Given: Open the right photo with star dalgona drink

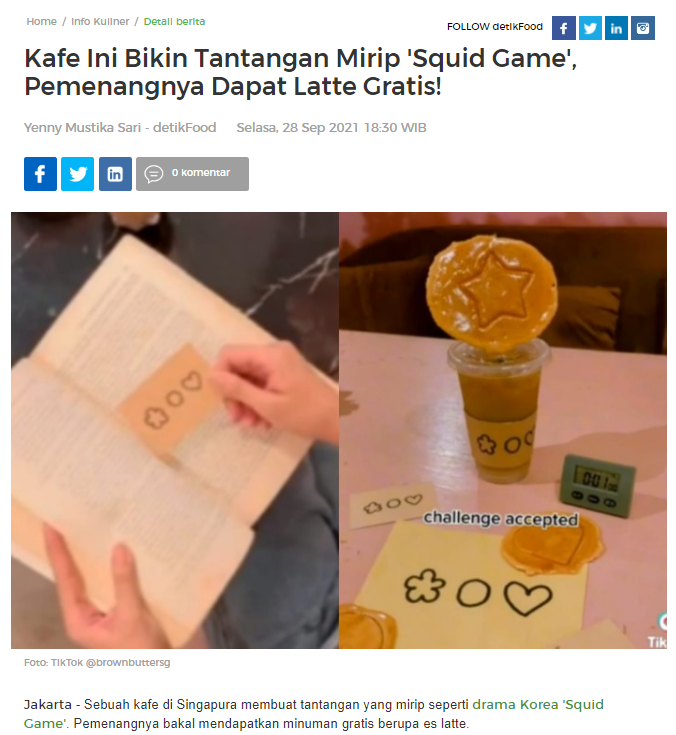Looking at the screenshot, I should [x=503, y=430].
